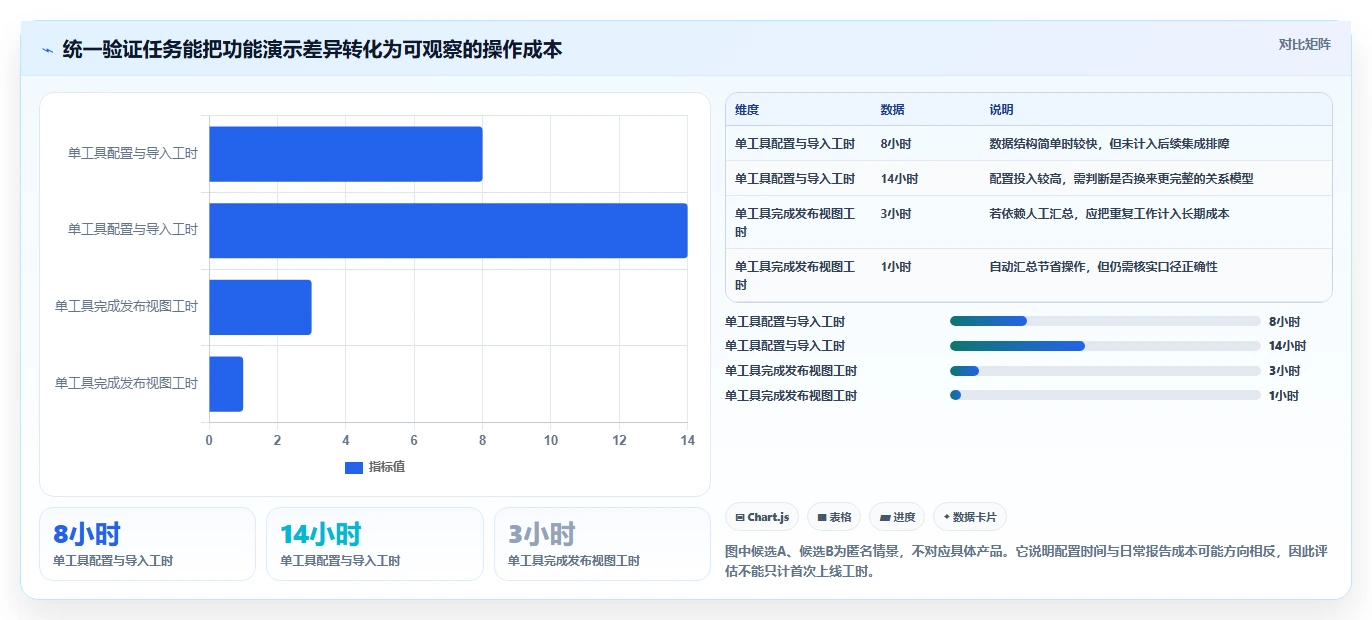Click the 数据 table column header
Viewport: 1372px width, 620px height.
coord(892,110)
